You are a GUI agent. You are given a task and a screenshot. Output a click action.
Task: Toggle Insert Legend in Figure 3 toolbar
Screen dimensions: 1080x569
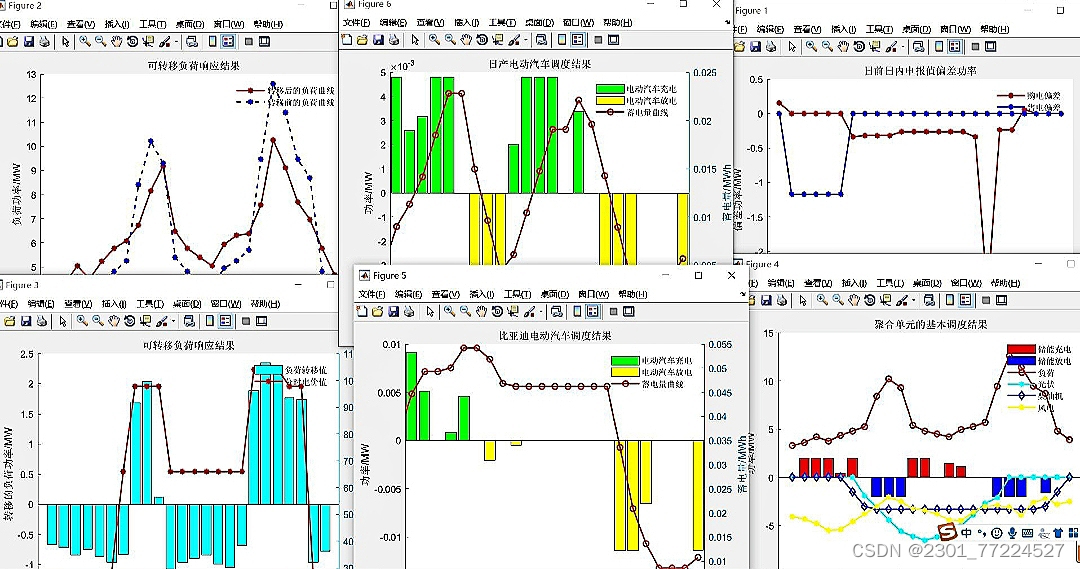coord(225,321)
